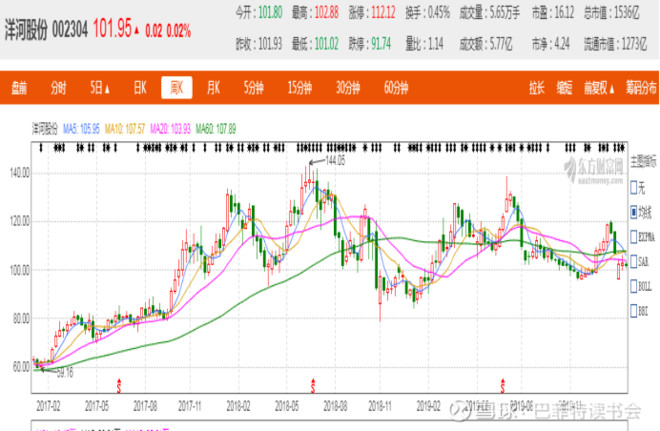Open the 前复权 adjustment dropdown

pyautogui.click(x=599, y=88)
